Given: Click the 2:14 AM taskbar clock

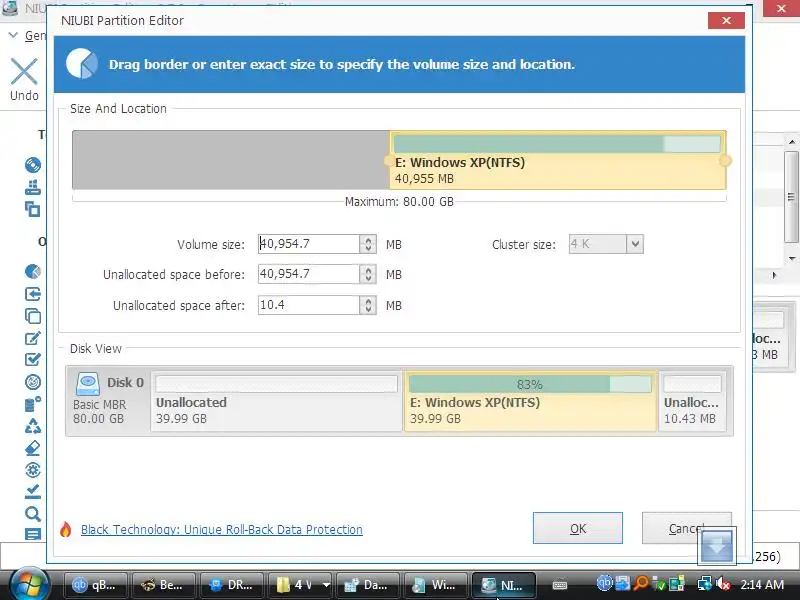Looking at the screenshot, I should (x=762, y=584).
